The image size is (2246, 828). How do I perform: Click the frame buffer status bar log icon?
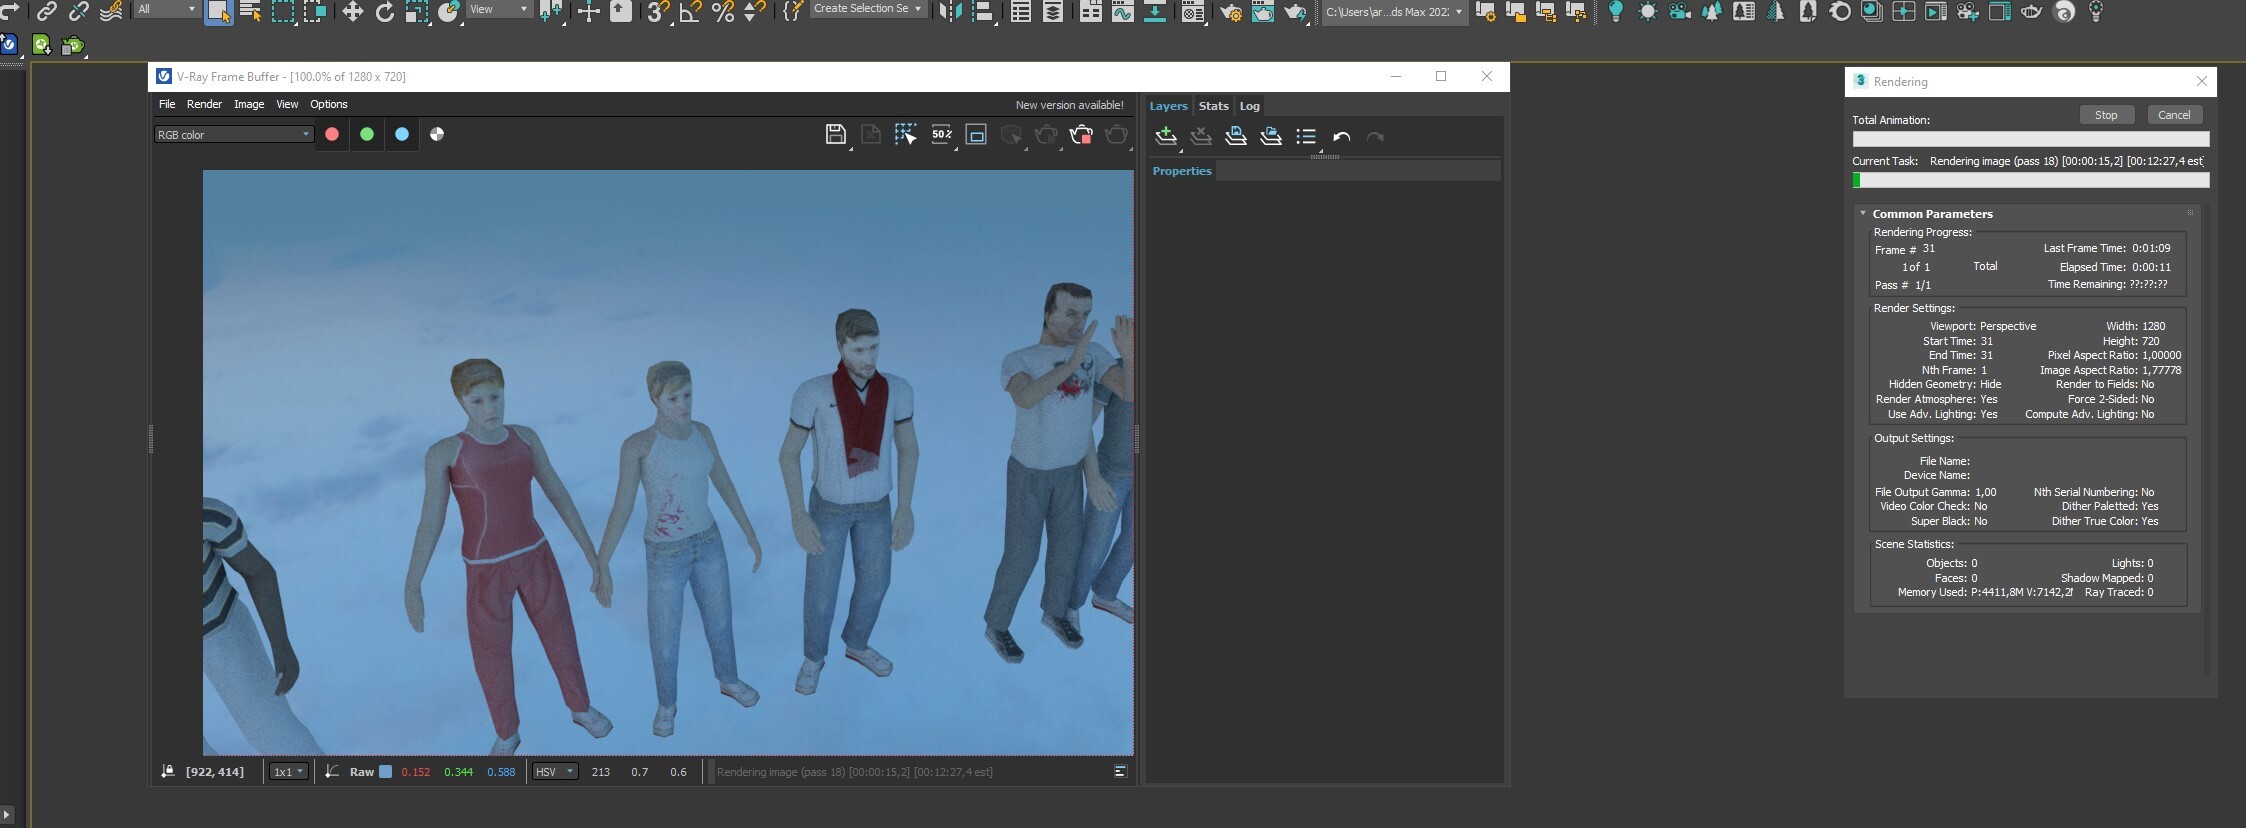click(x=1120, y=771)
